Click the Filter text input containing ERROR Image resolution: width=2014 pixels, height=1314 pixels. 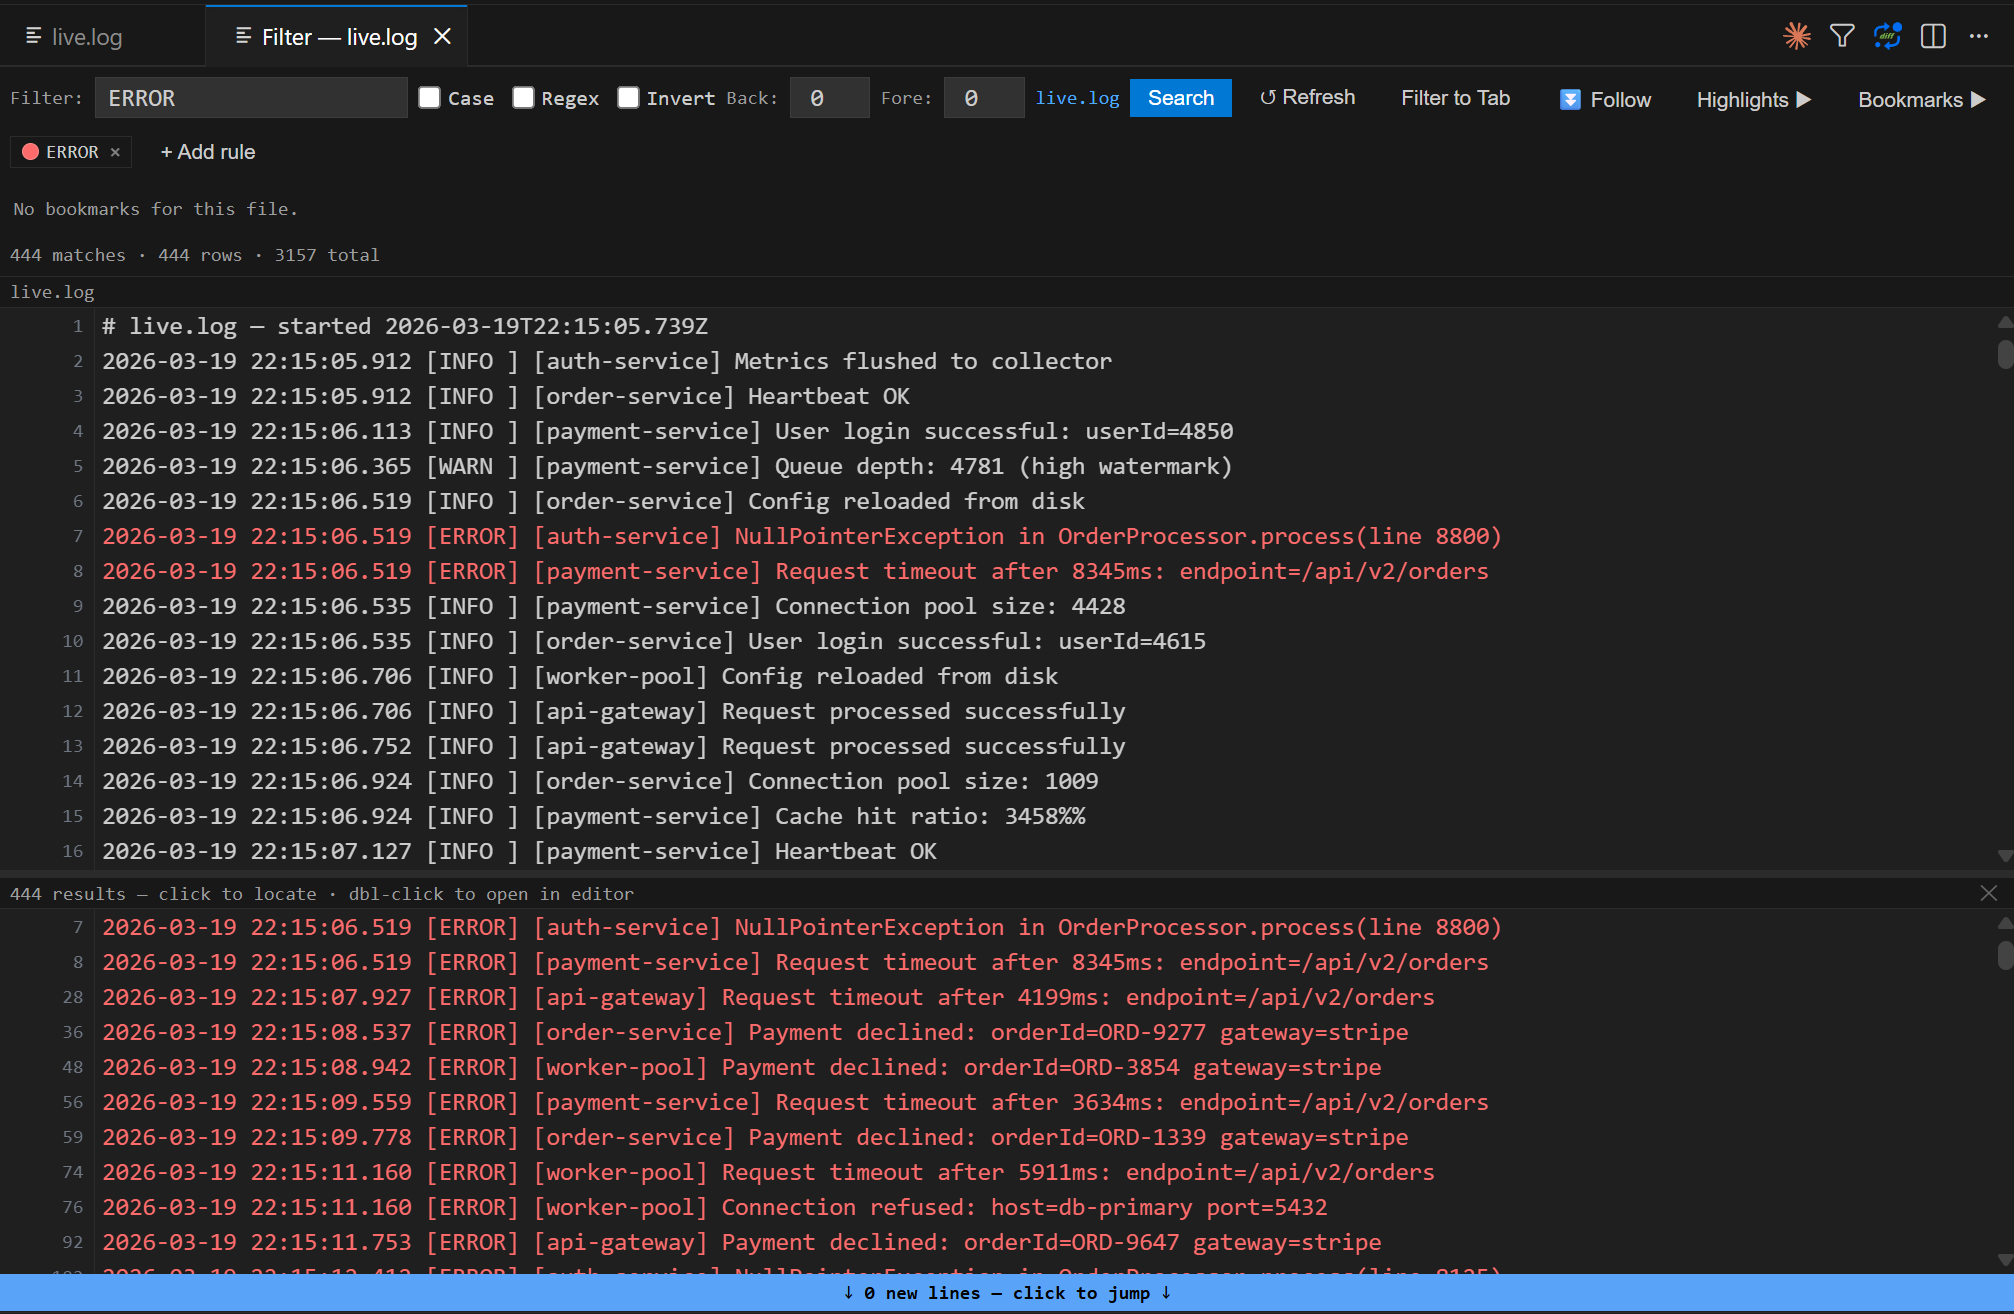(x=251, y=98)
